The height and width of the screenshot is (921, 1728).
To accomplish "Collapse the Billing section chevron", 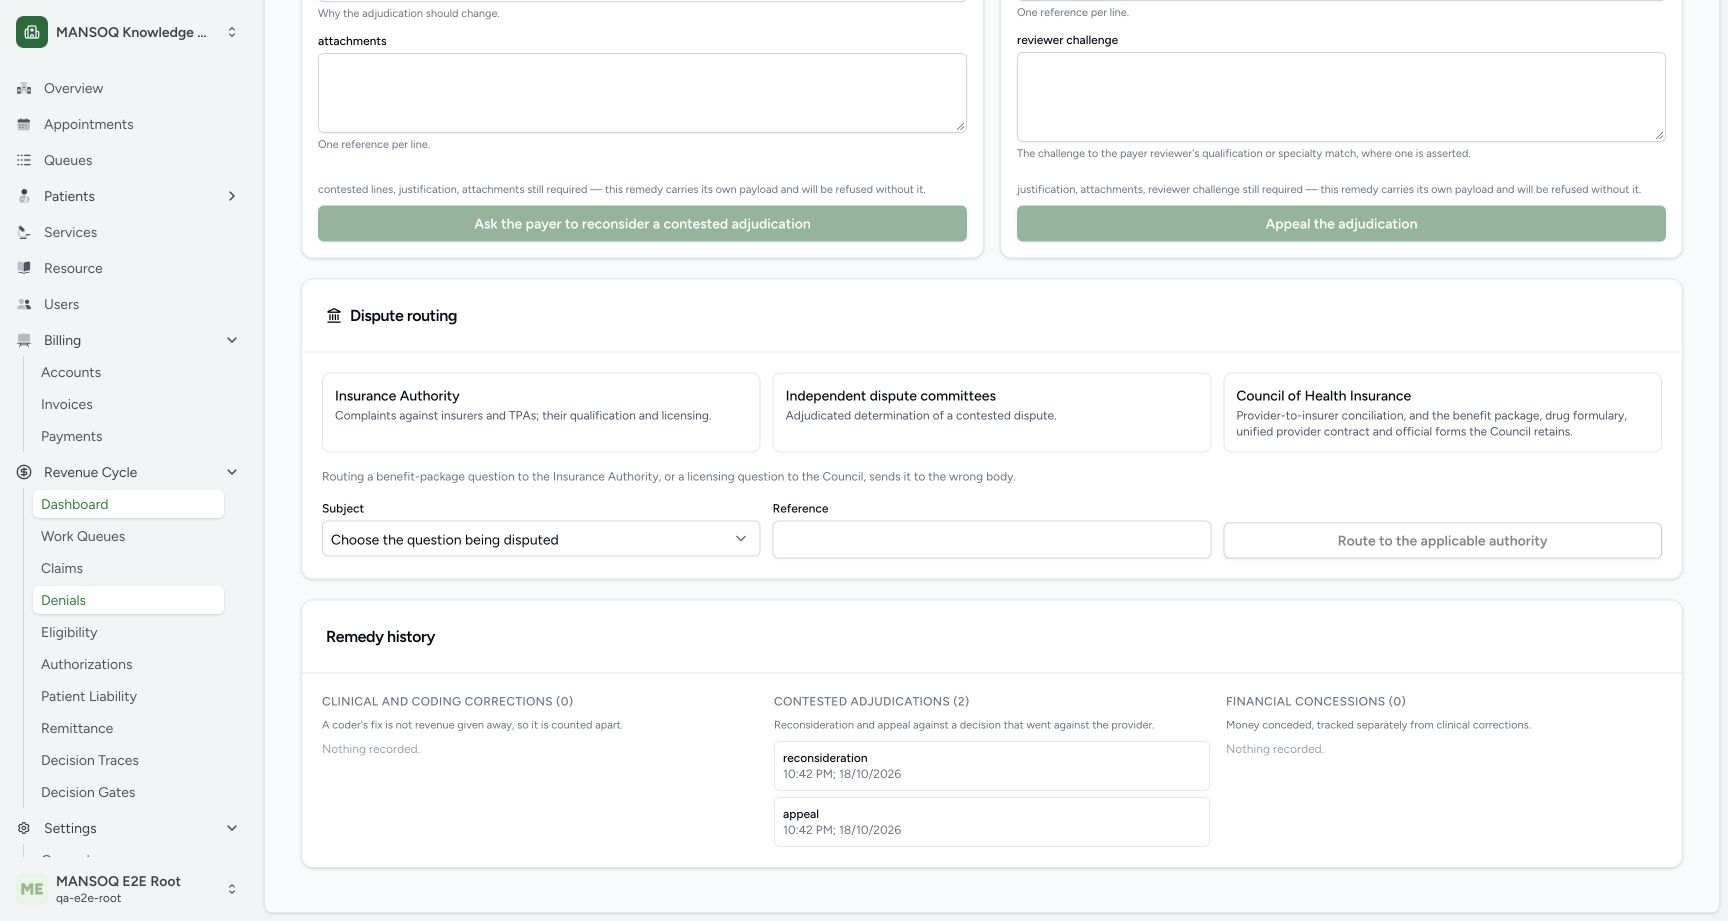I will tap(232, 340).
